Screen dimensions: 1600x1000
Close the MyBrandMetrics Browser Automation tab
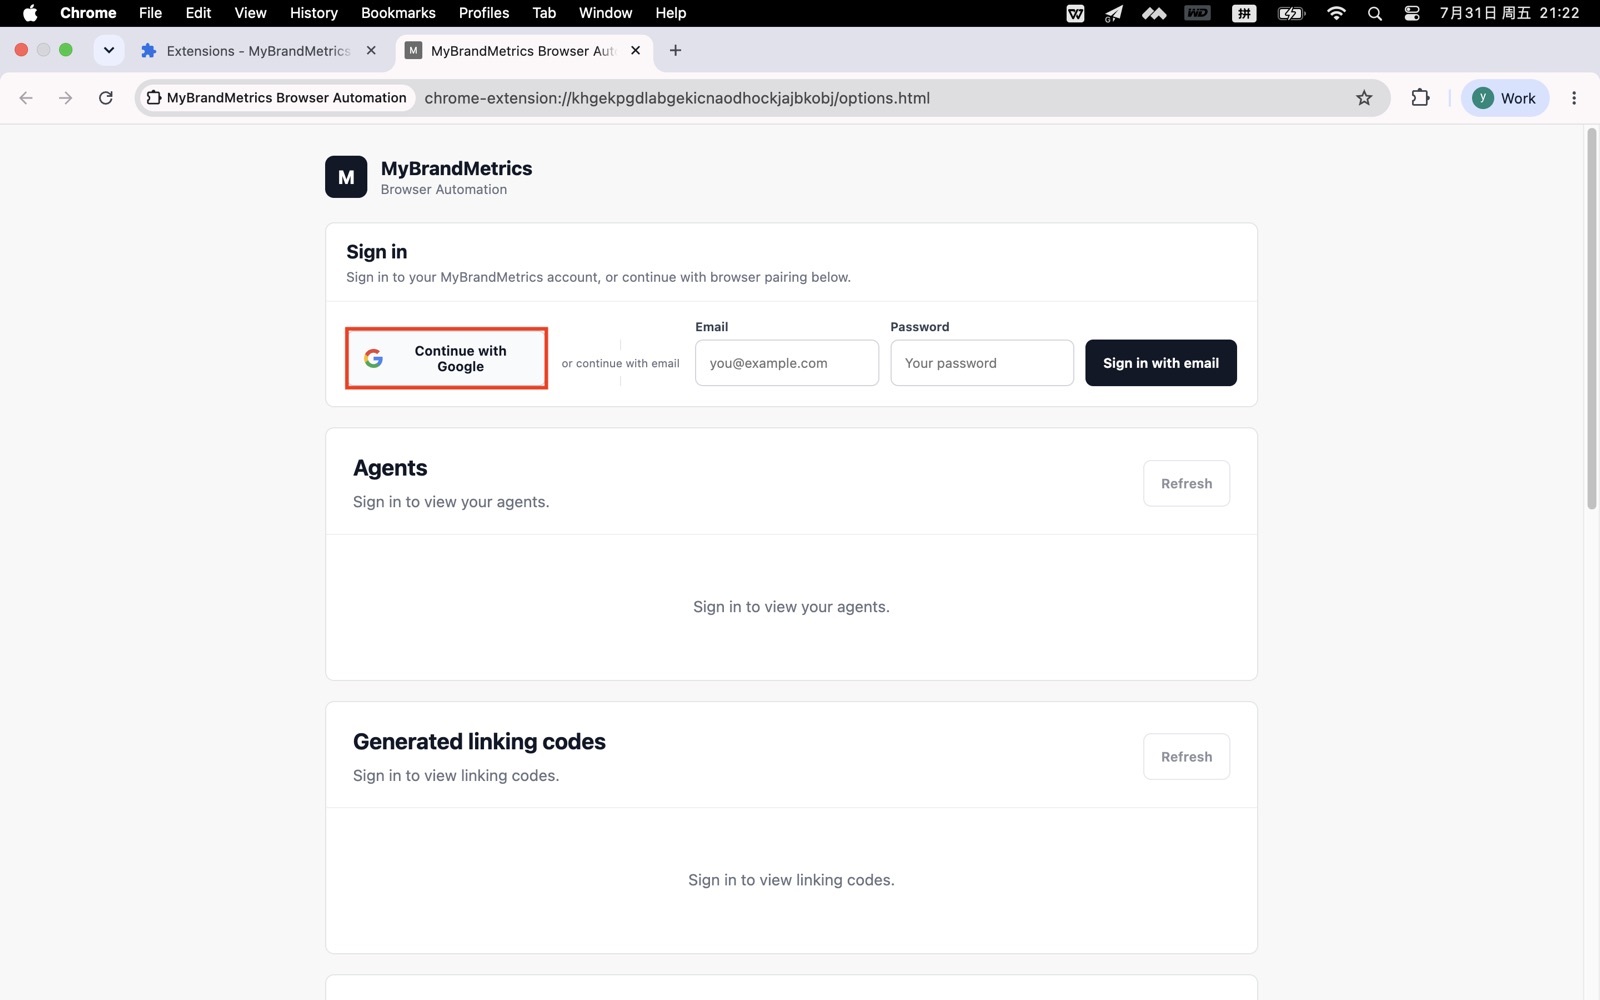(x=636, y=50)
